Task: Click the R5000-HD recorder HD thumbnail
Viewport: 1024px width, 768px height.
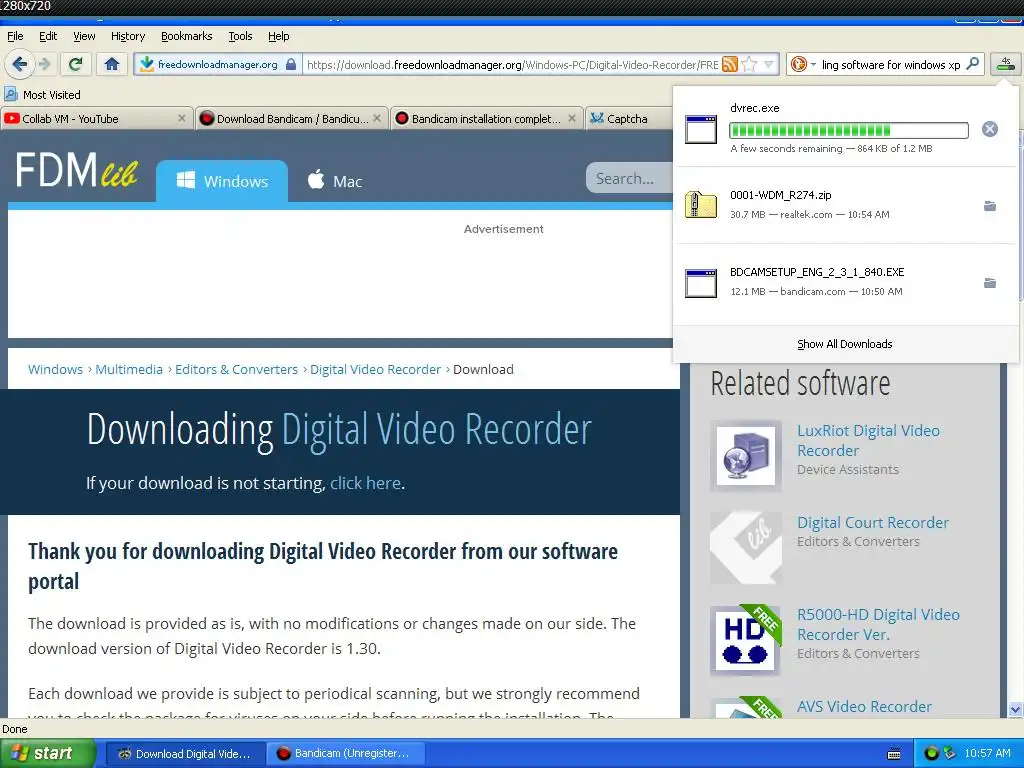Action: coord(746,640)
